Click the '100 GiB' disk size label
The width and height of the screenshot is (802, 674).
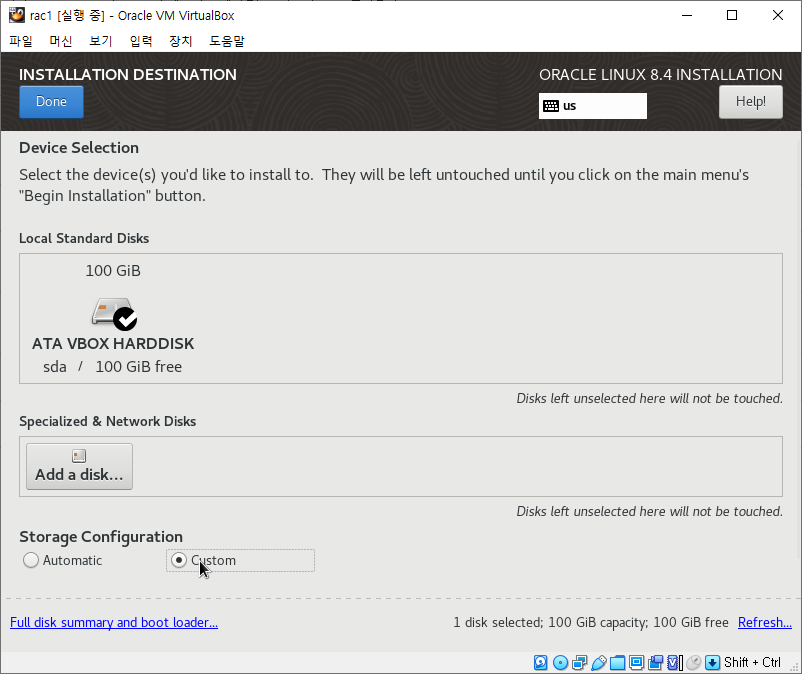pyautogui.click(x=113, y=271)
